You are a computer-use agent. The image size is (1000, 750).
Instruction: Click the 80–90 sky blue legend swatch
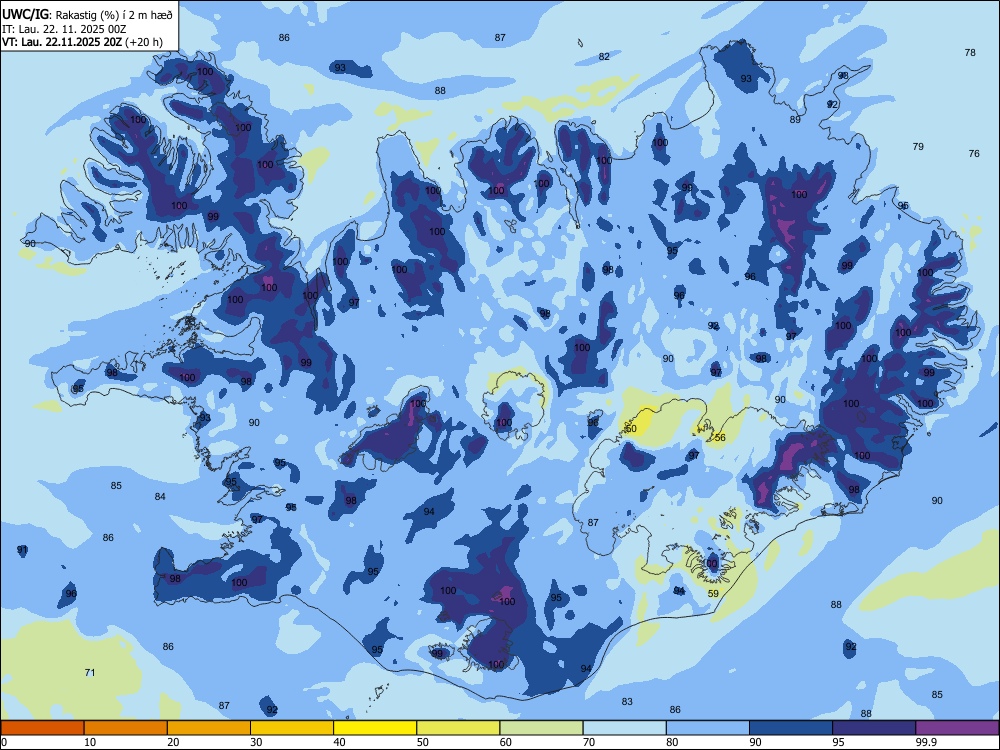click(x=708, y=728)
